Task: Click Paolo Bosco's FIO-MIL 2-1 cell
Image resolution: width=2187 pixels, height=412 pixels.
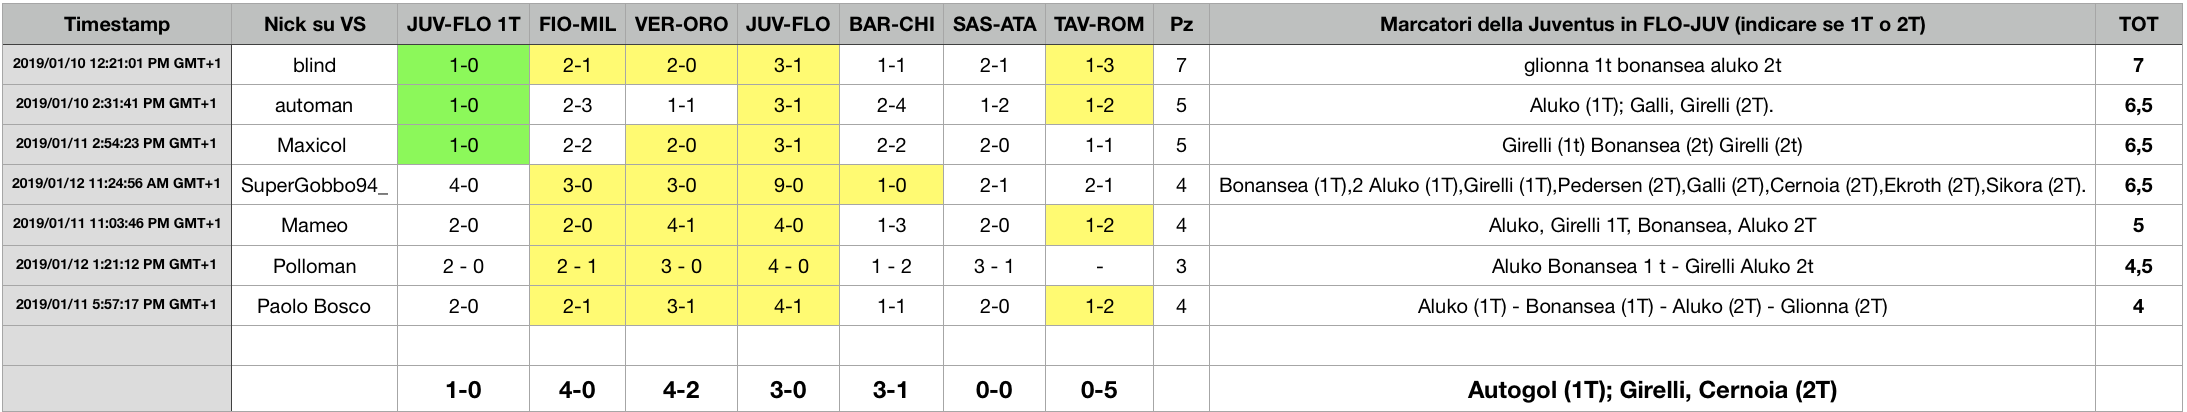Action: click(x=577, y=306)
